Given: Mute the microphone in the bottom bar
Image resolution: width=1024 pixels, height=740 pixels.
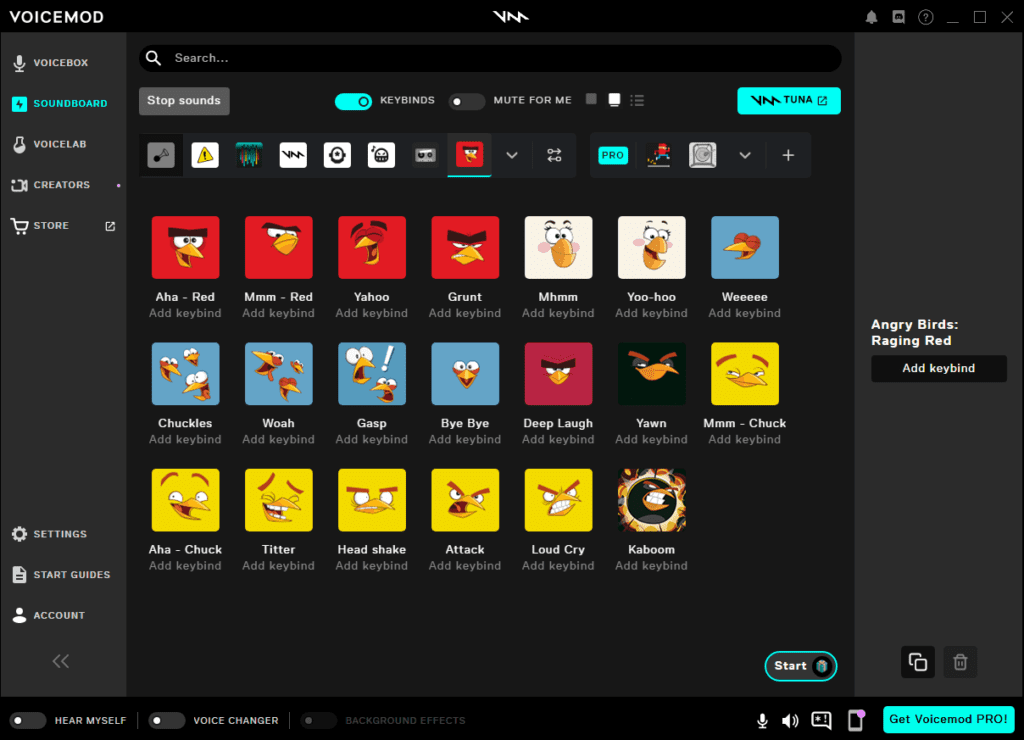Looking at the screenshot, I should click(x=762, y=720).
